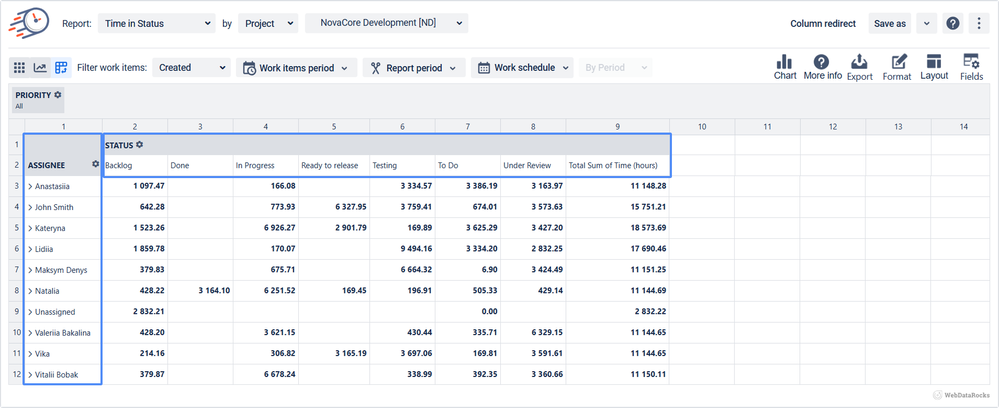Click the help question mark icon

coord(952,23)
